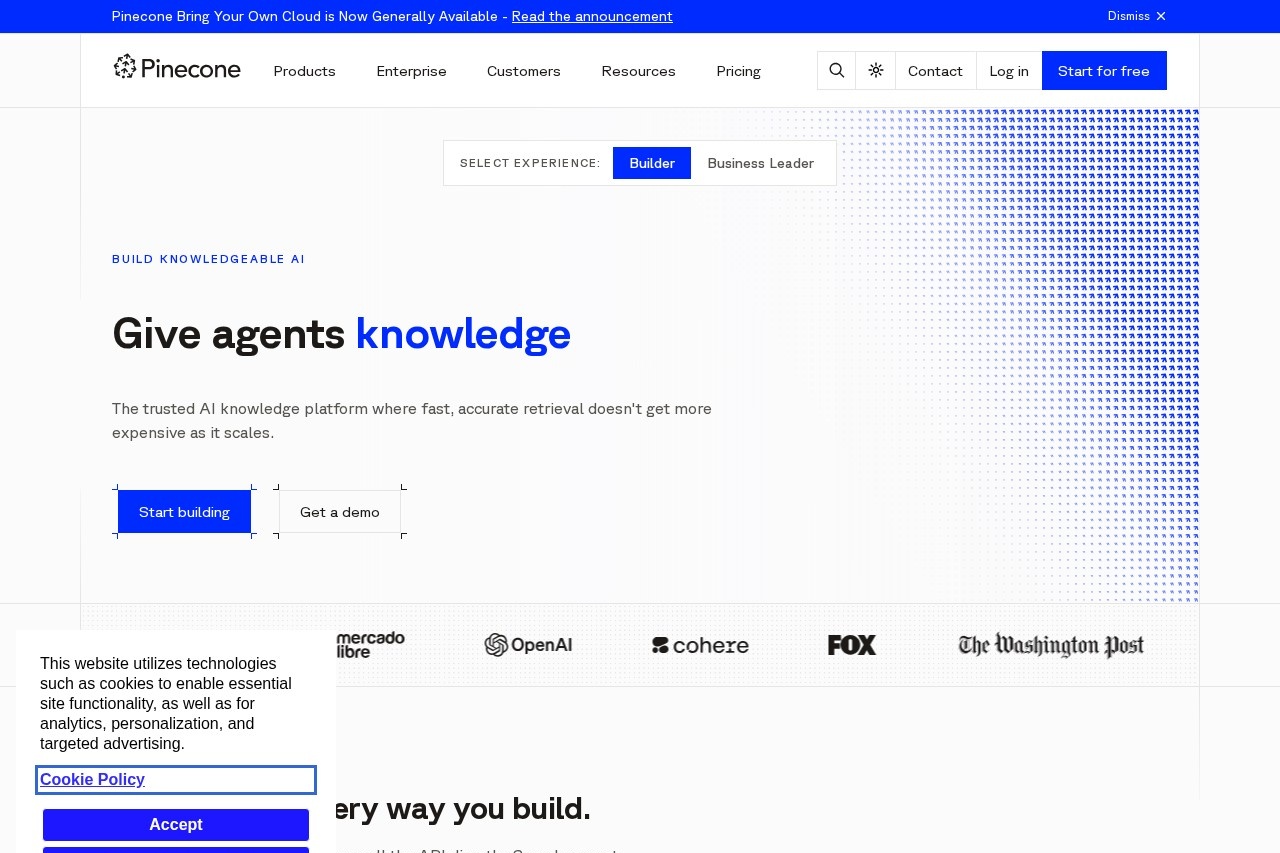Screen dimensions: 1280x853
Task: Toggle the light/dark theme sun icon
Action: 876,71
